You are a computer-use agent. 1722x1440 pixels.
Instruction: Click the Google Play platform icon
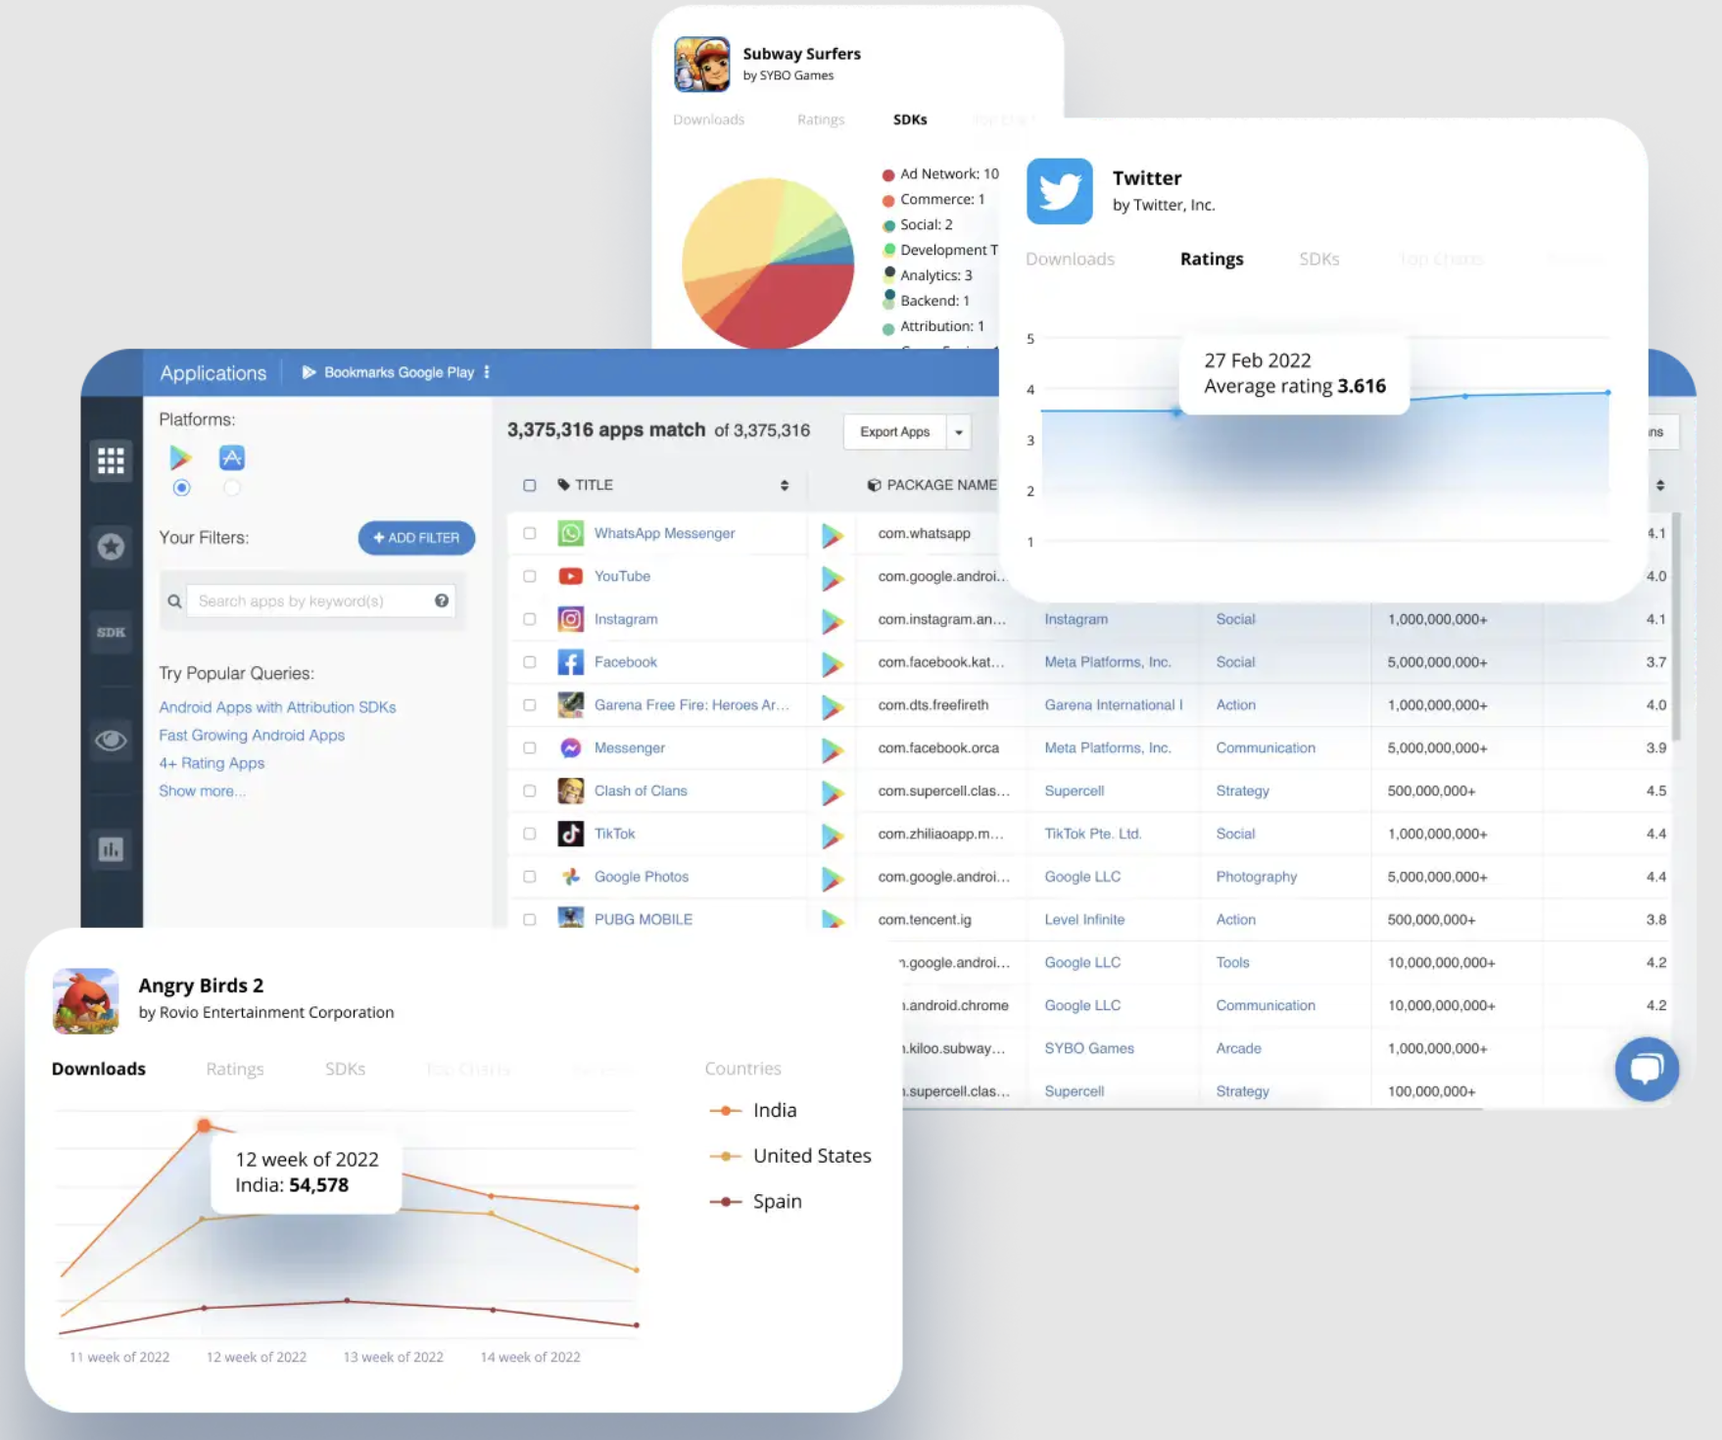coord(181,458)
